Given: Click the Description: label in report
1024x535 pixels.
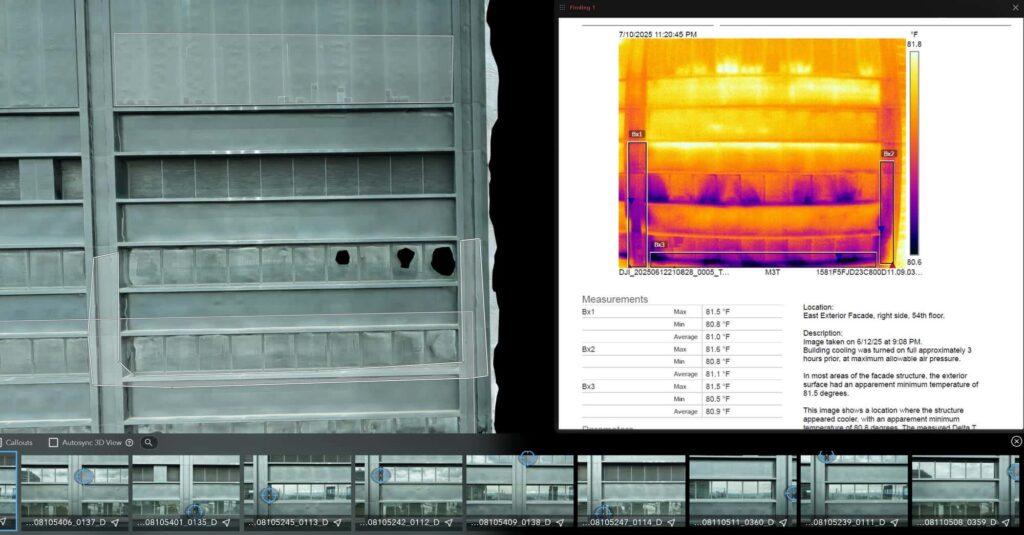Looking at the screenshot, I should pyautogui.click(x=823, y=333).
